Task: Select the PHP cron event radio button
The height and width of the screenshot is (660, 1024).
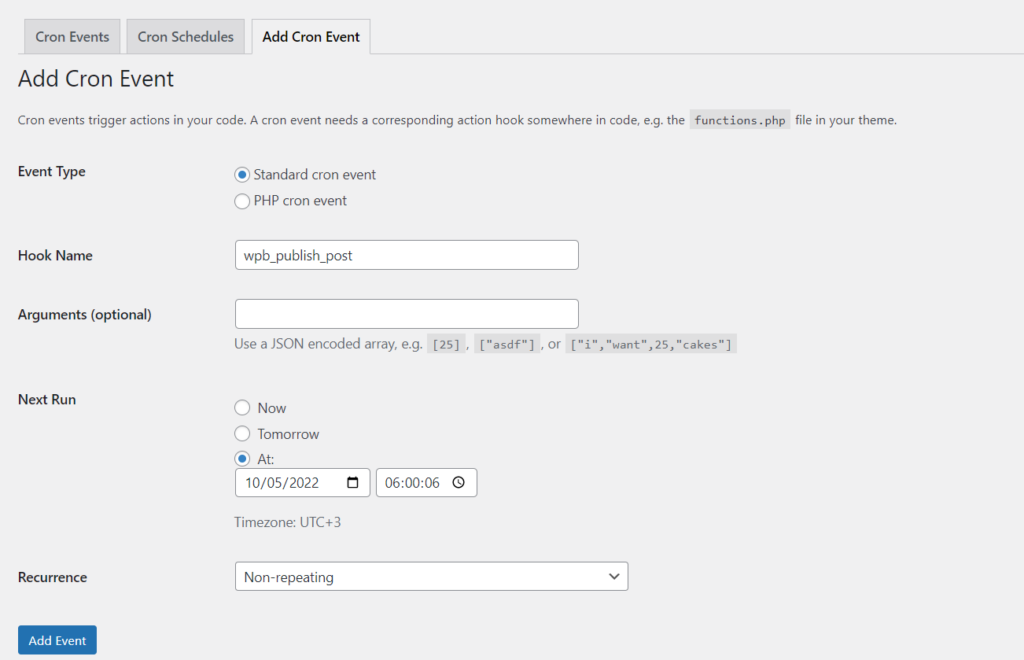Action: point(242,201)
